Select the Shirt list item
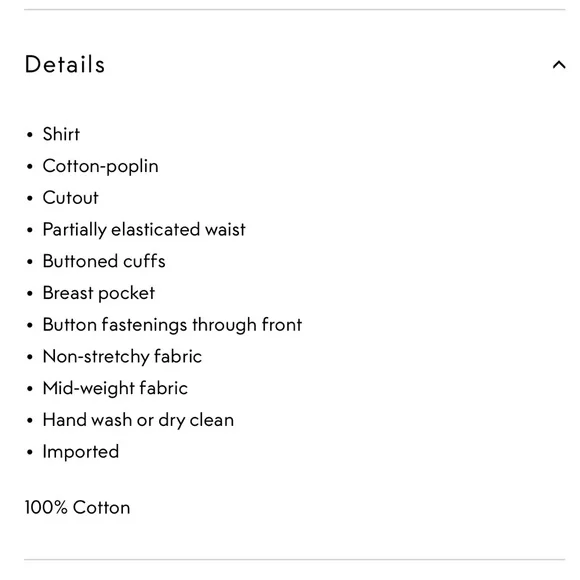The image size is (580, 580). pyautogui.click(x=61, y=134)
